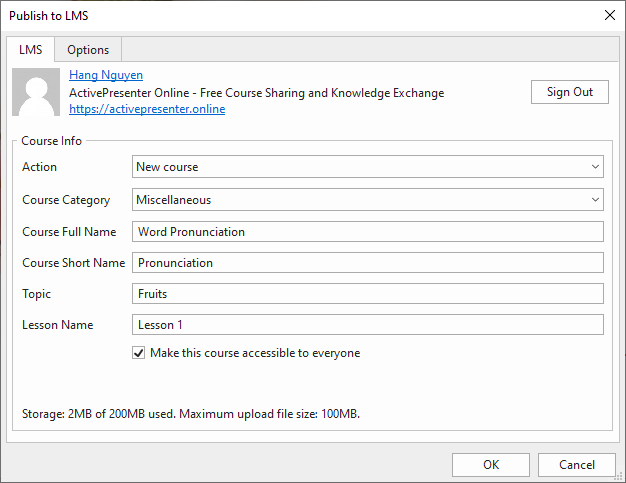Viewport: 626px width, 483px height.
Task: Click the Topic field label
Action: (36, 294)
